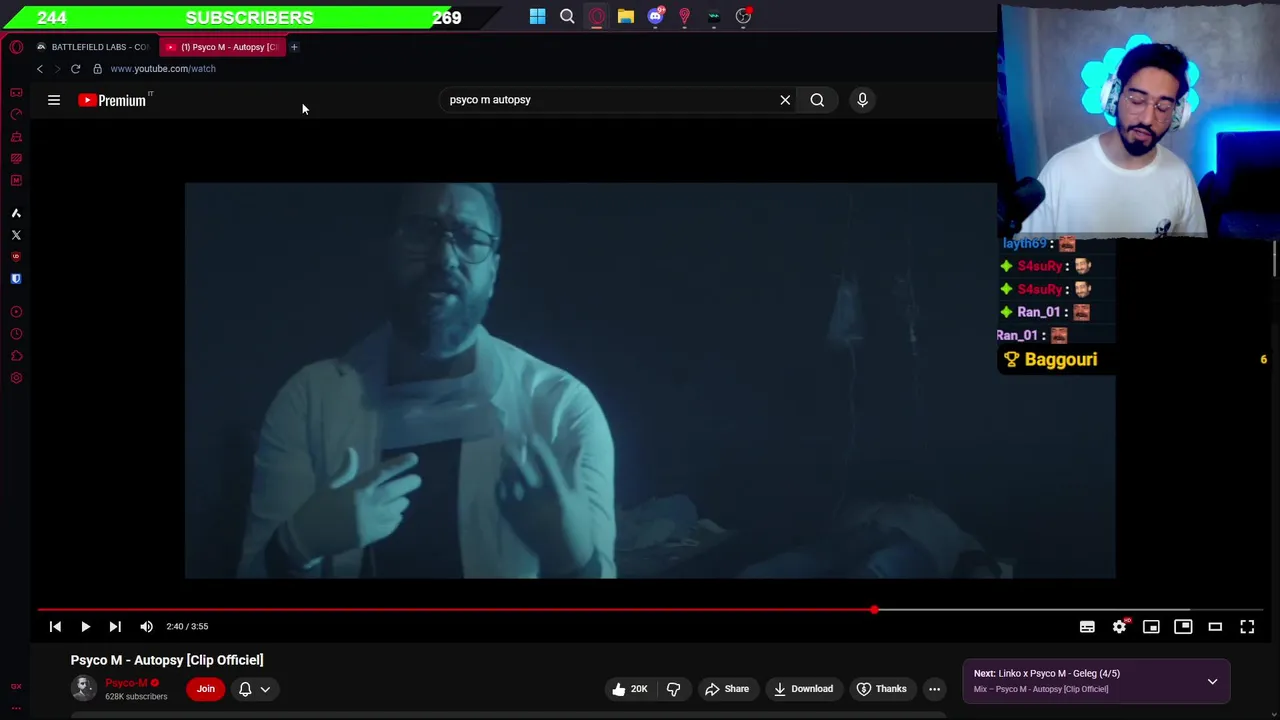
Task: View site info lock icon
Action: (x=97, y=69)
